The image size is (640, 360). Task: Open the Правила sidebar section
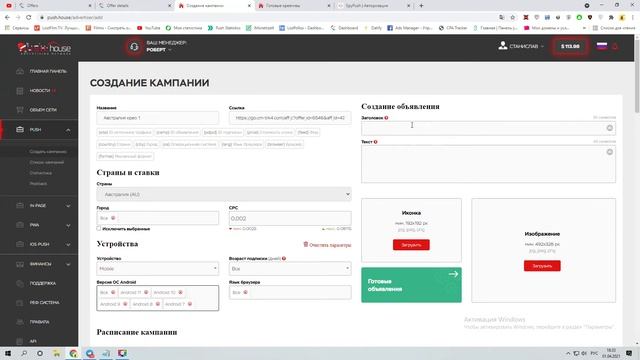(x=39, y=322)
